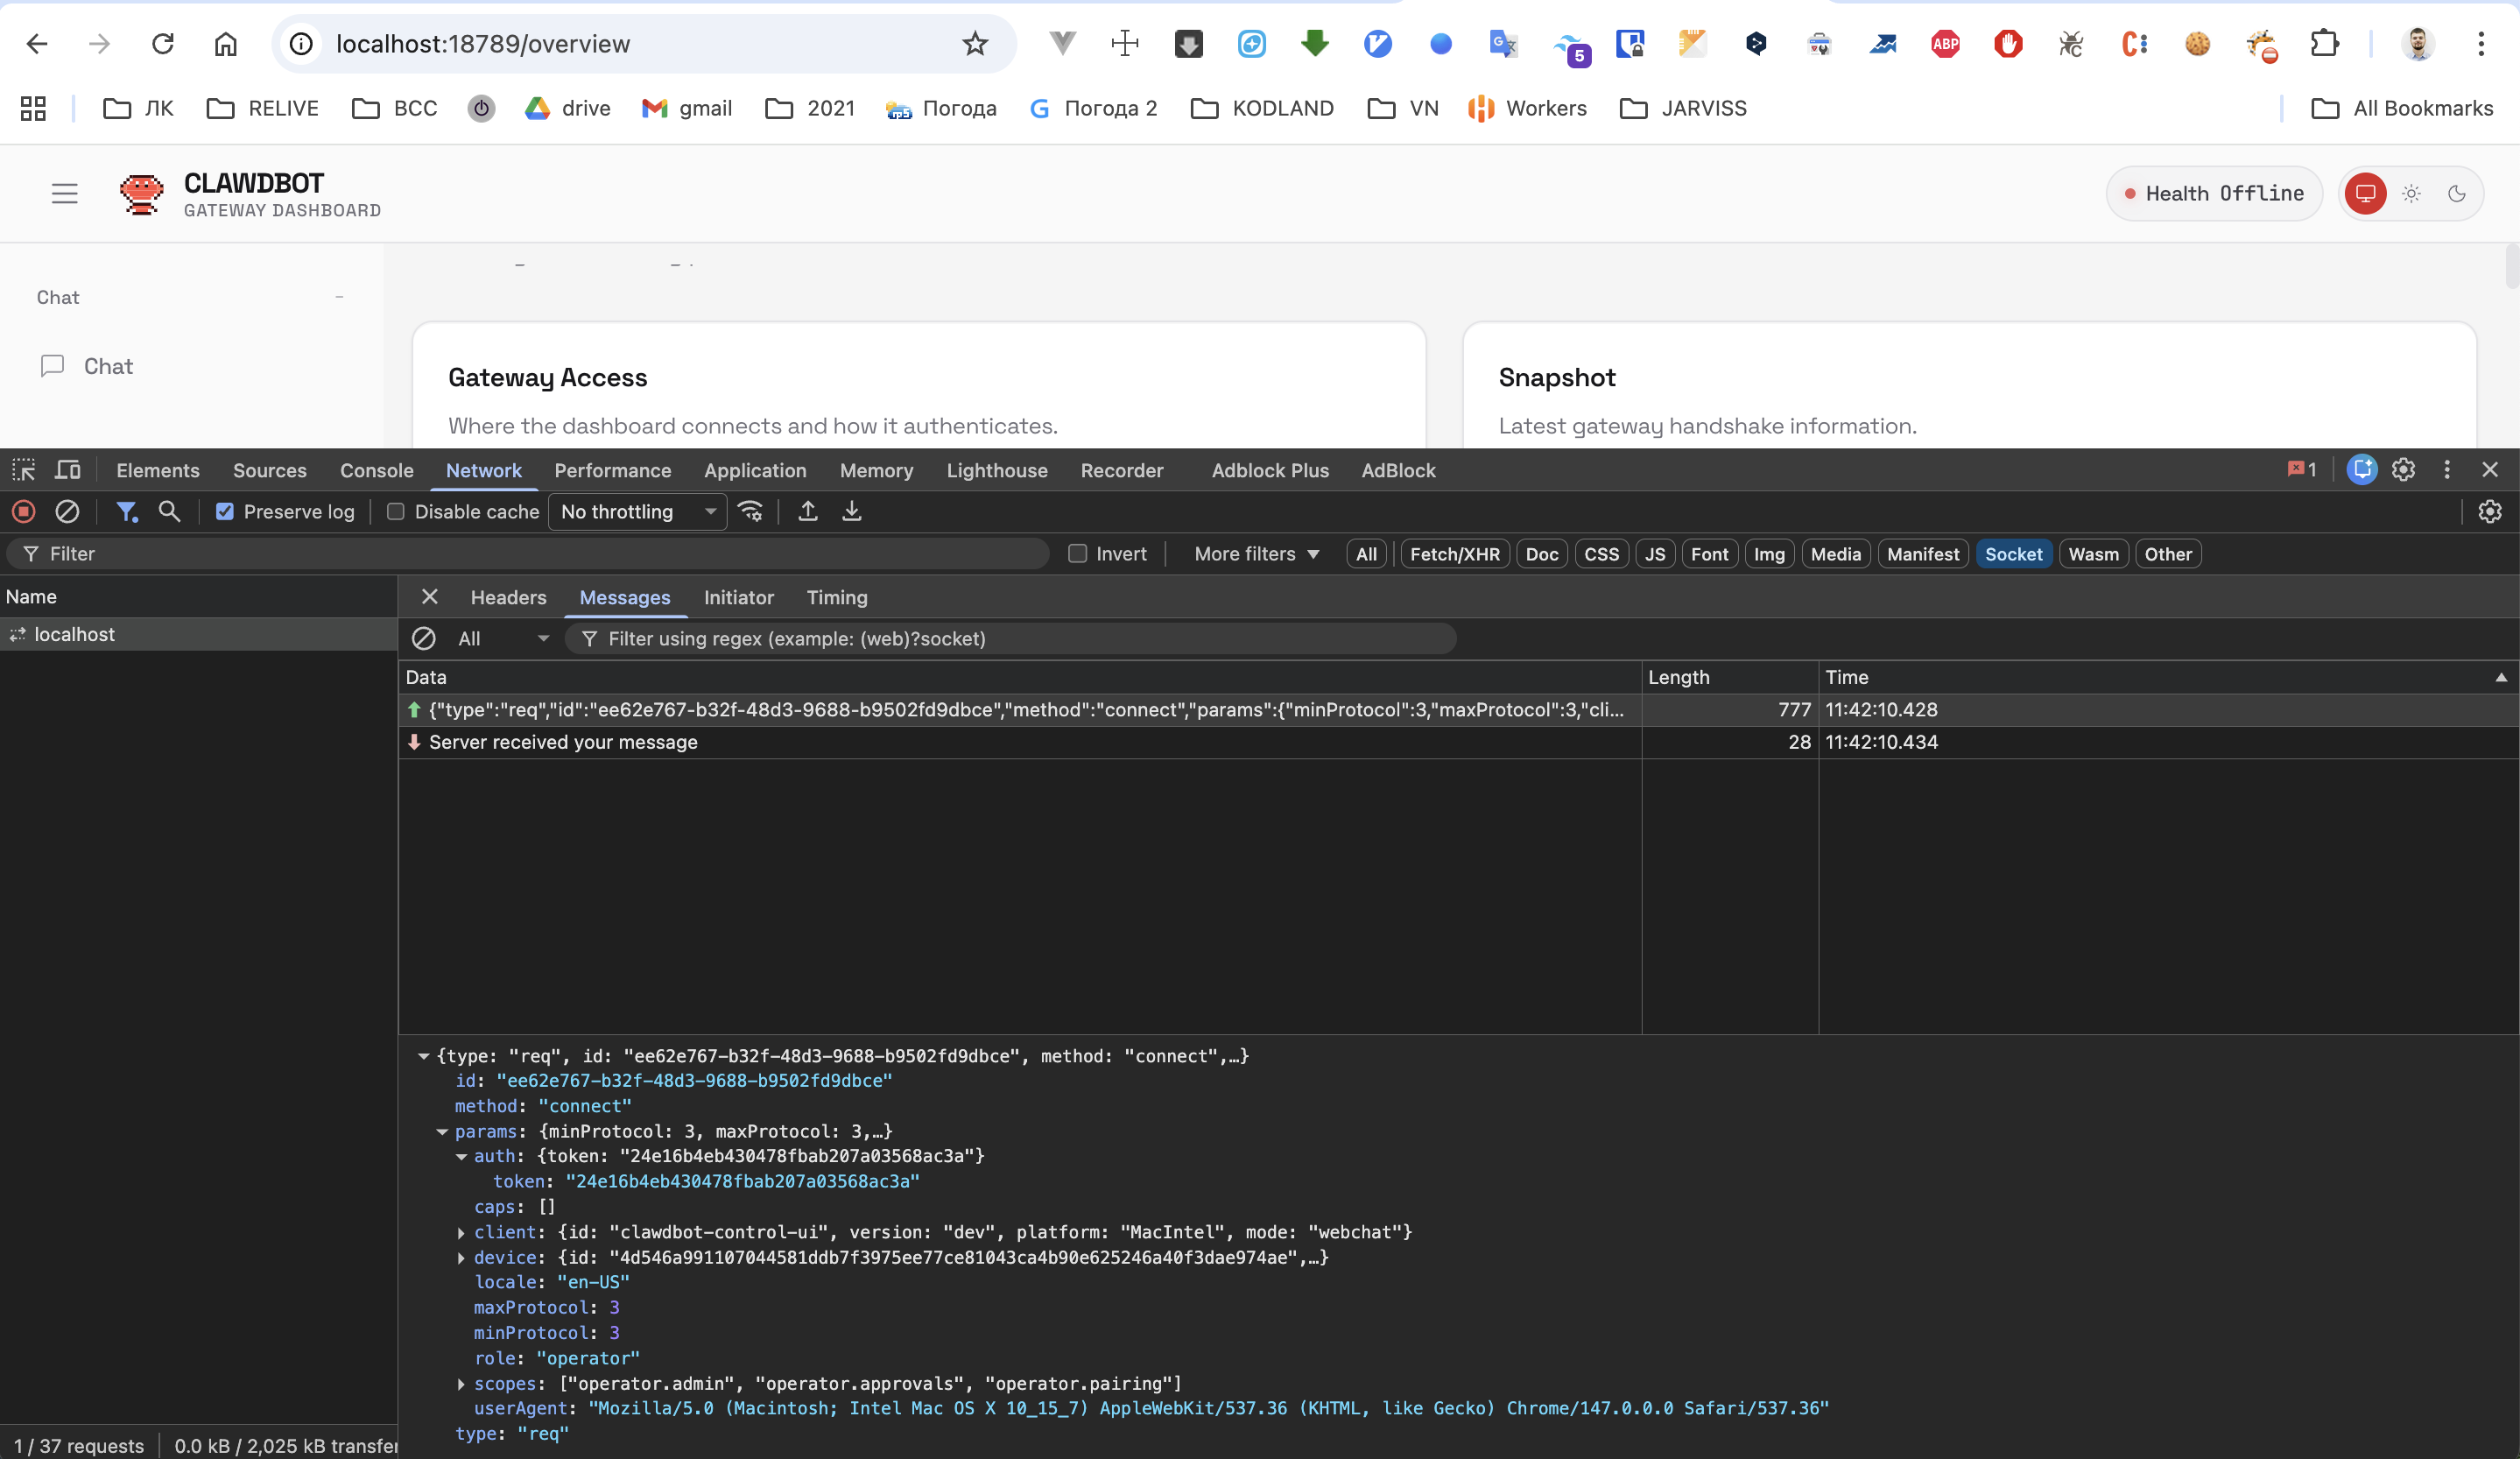The width and height of the screenshot is (2520, 1459).
Task: Open No throttling dropdown
Action: click(x=638, y=512)
